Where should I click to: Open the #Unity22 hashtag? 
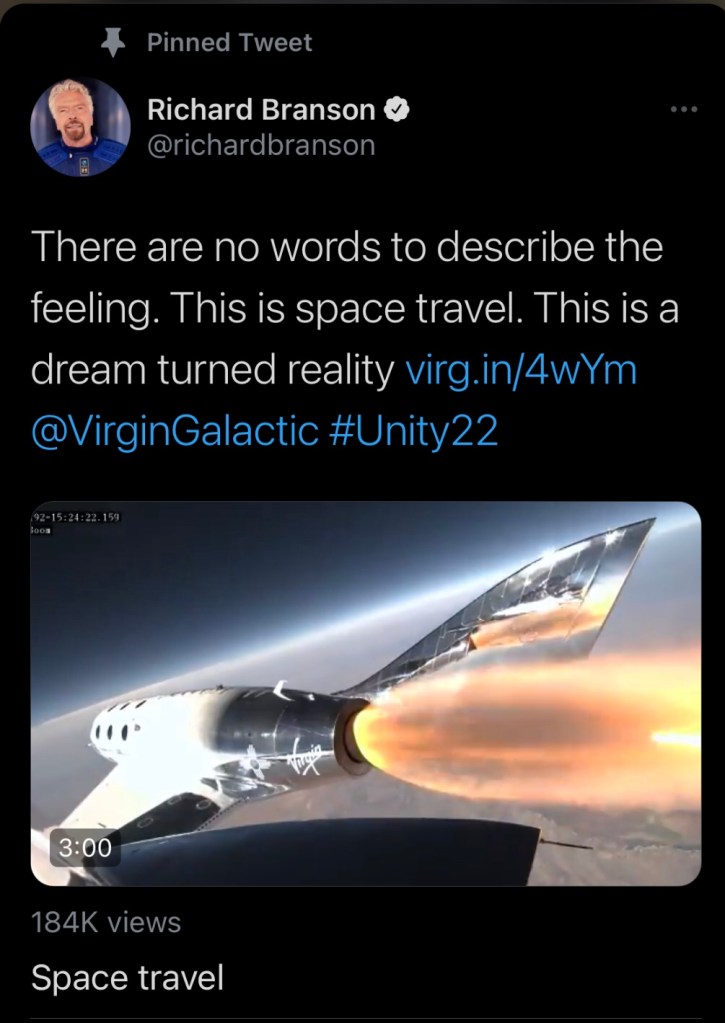tap(414, 431)
